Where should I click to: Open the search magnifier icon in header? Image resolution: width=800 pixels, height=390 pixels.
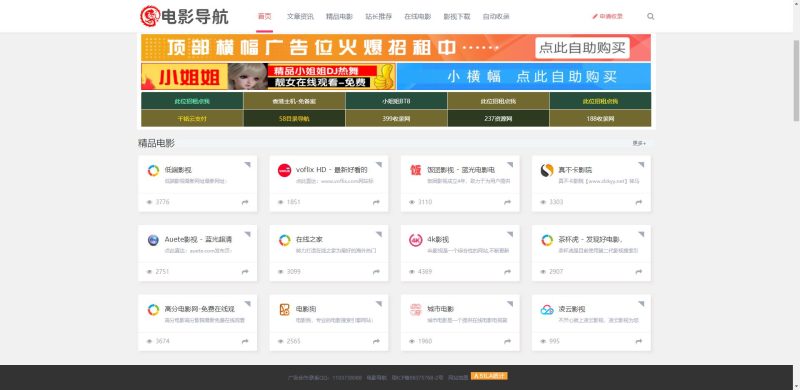tap(651, 16)
